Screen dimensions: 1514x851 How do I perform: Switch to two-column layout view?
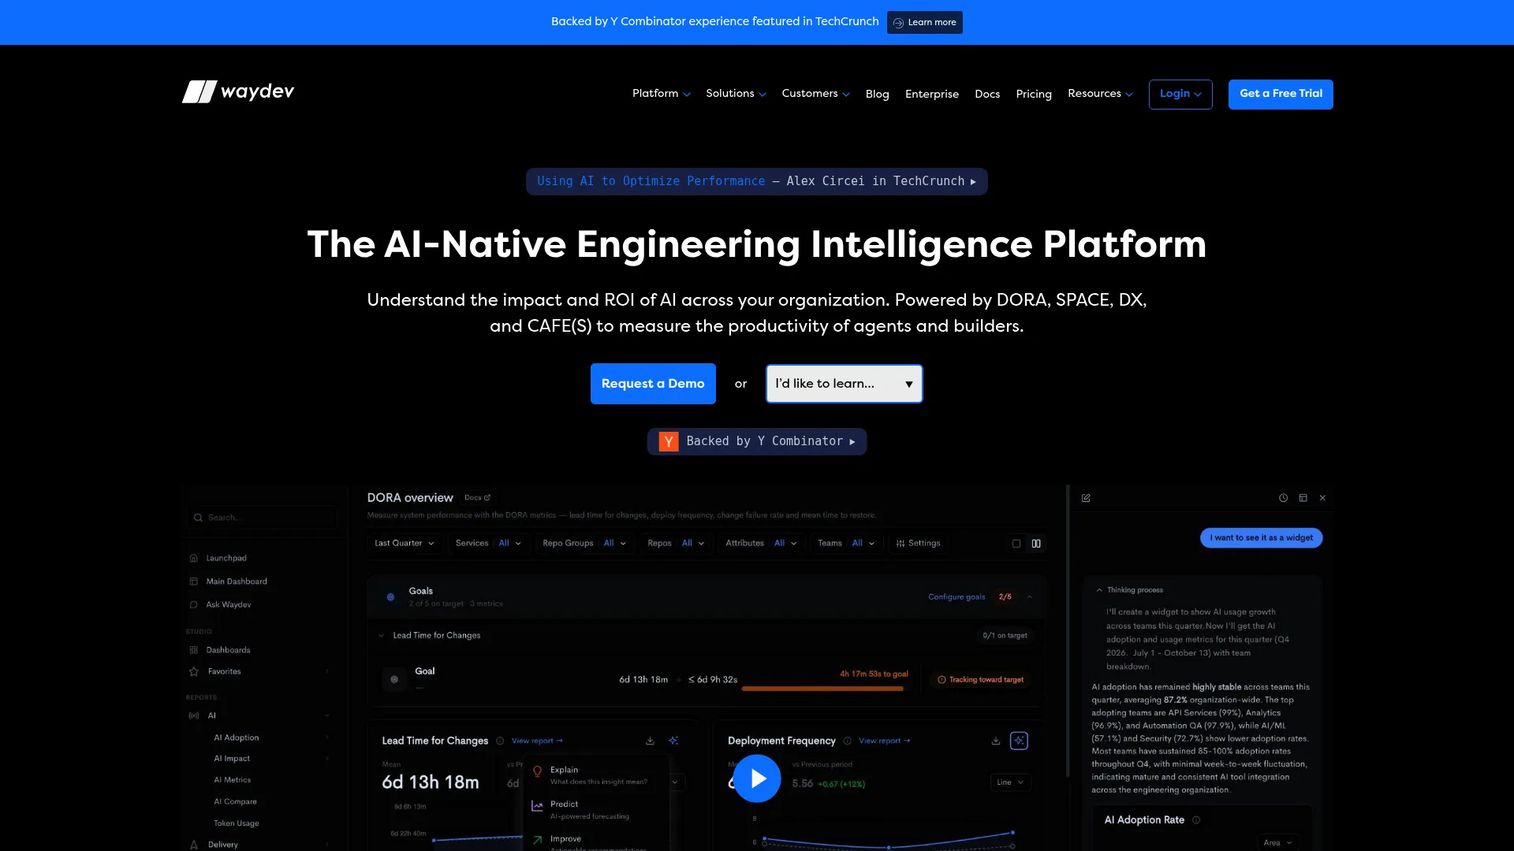(x=1036, y=544)
